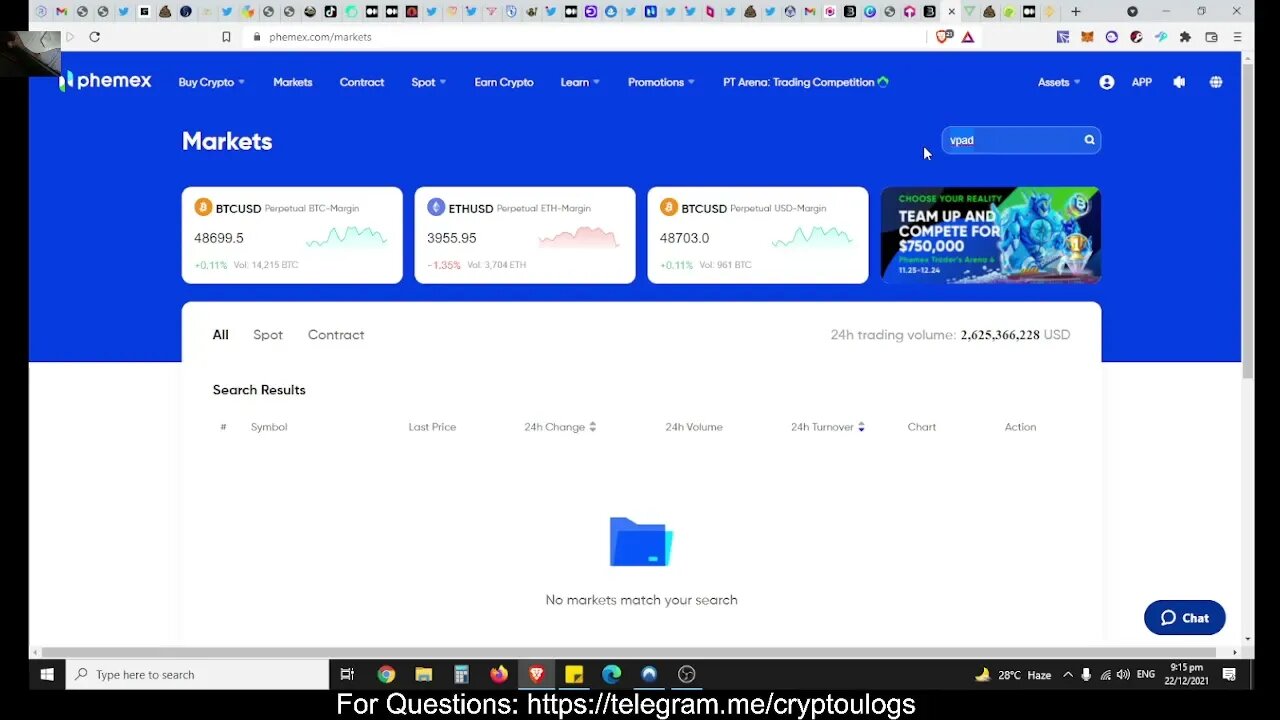1280x720 pixels.
Task: Expand the Assets dropdown
Action: coord(1059,82)
